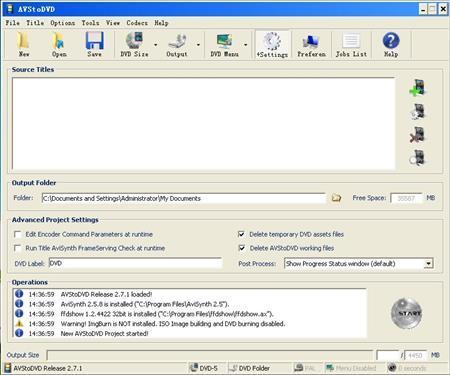450x375 pixels.
Task: Click the DVD Size toolbar icon
Action: click(134, 45)
